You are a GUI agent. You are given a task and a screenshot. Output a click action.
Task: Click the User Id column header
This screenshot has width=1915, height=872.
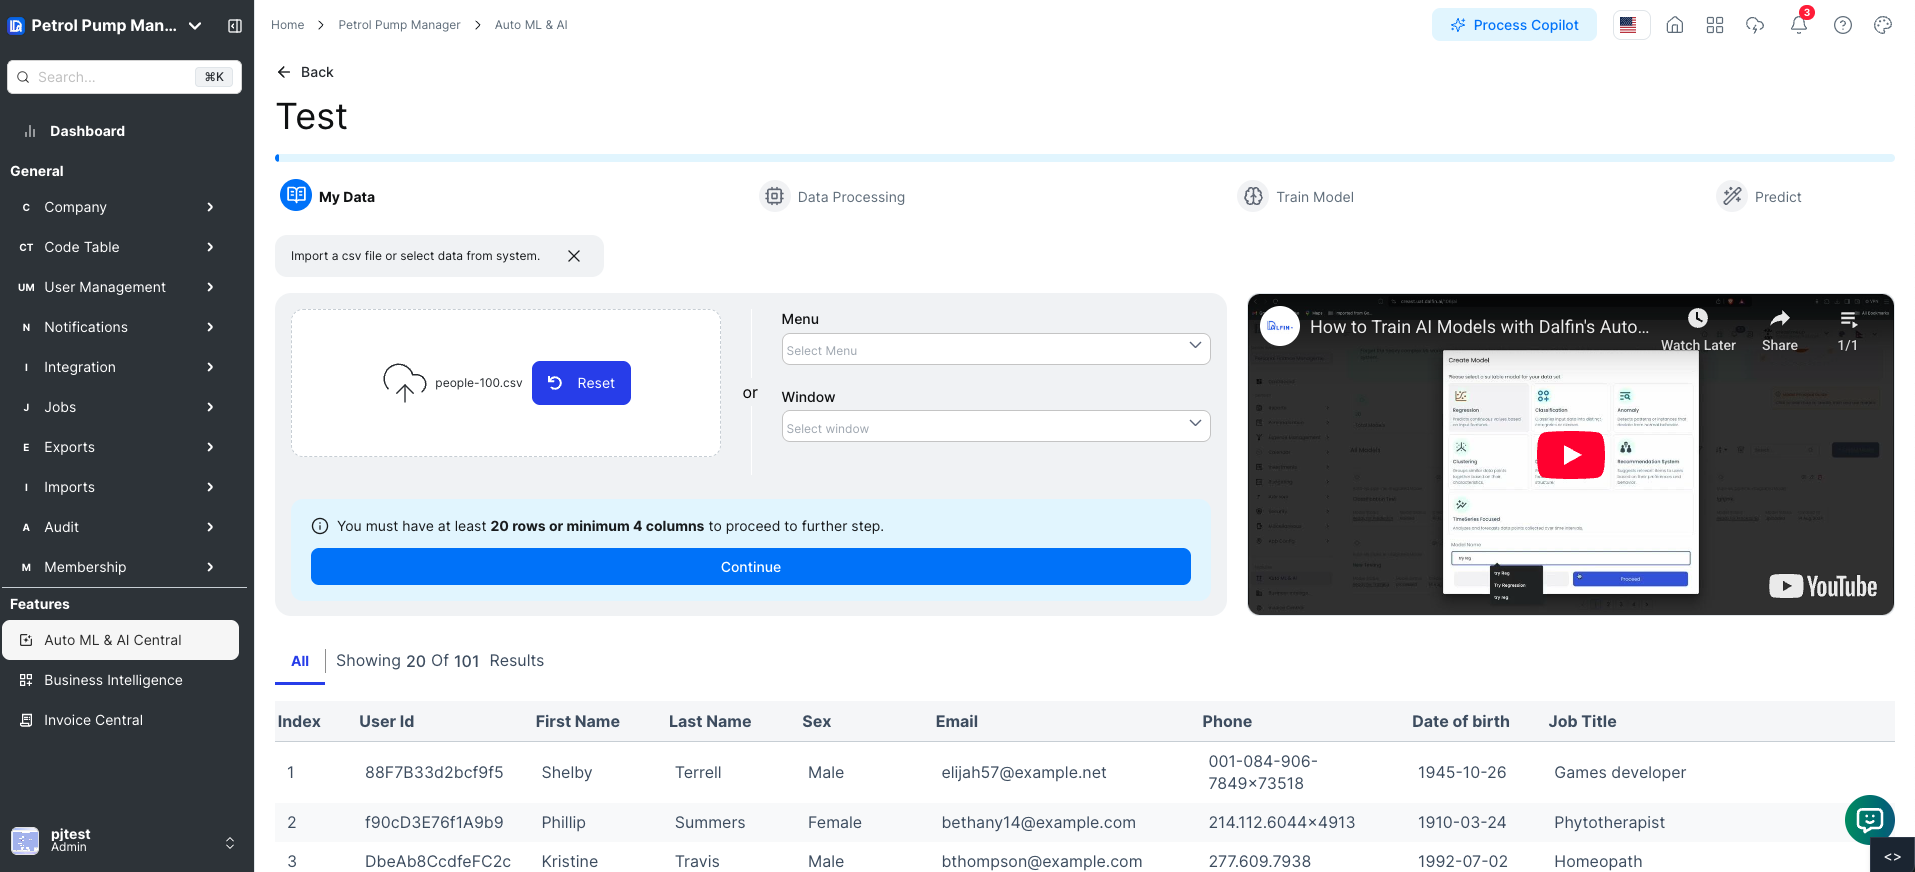point(386,721)
